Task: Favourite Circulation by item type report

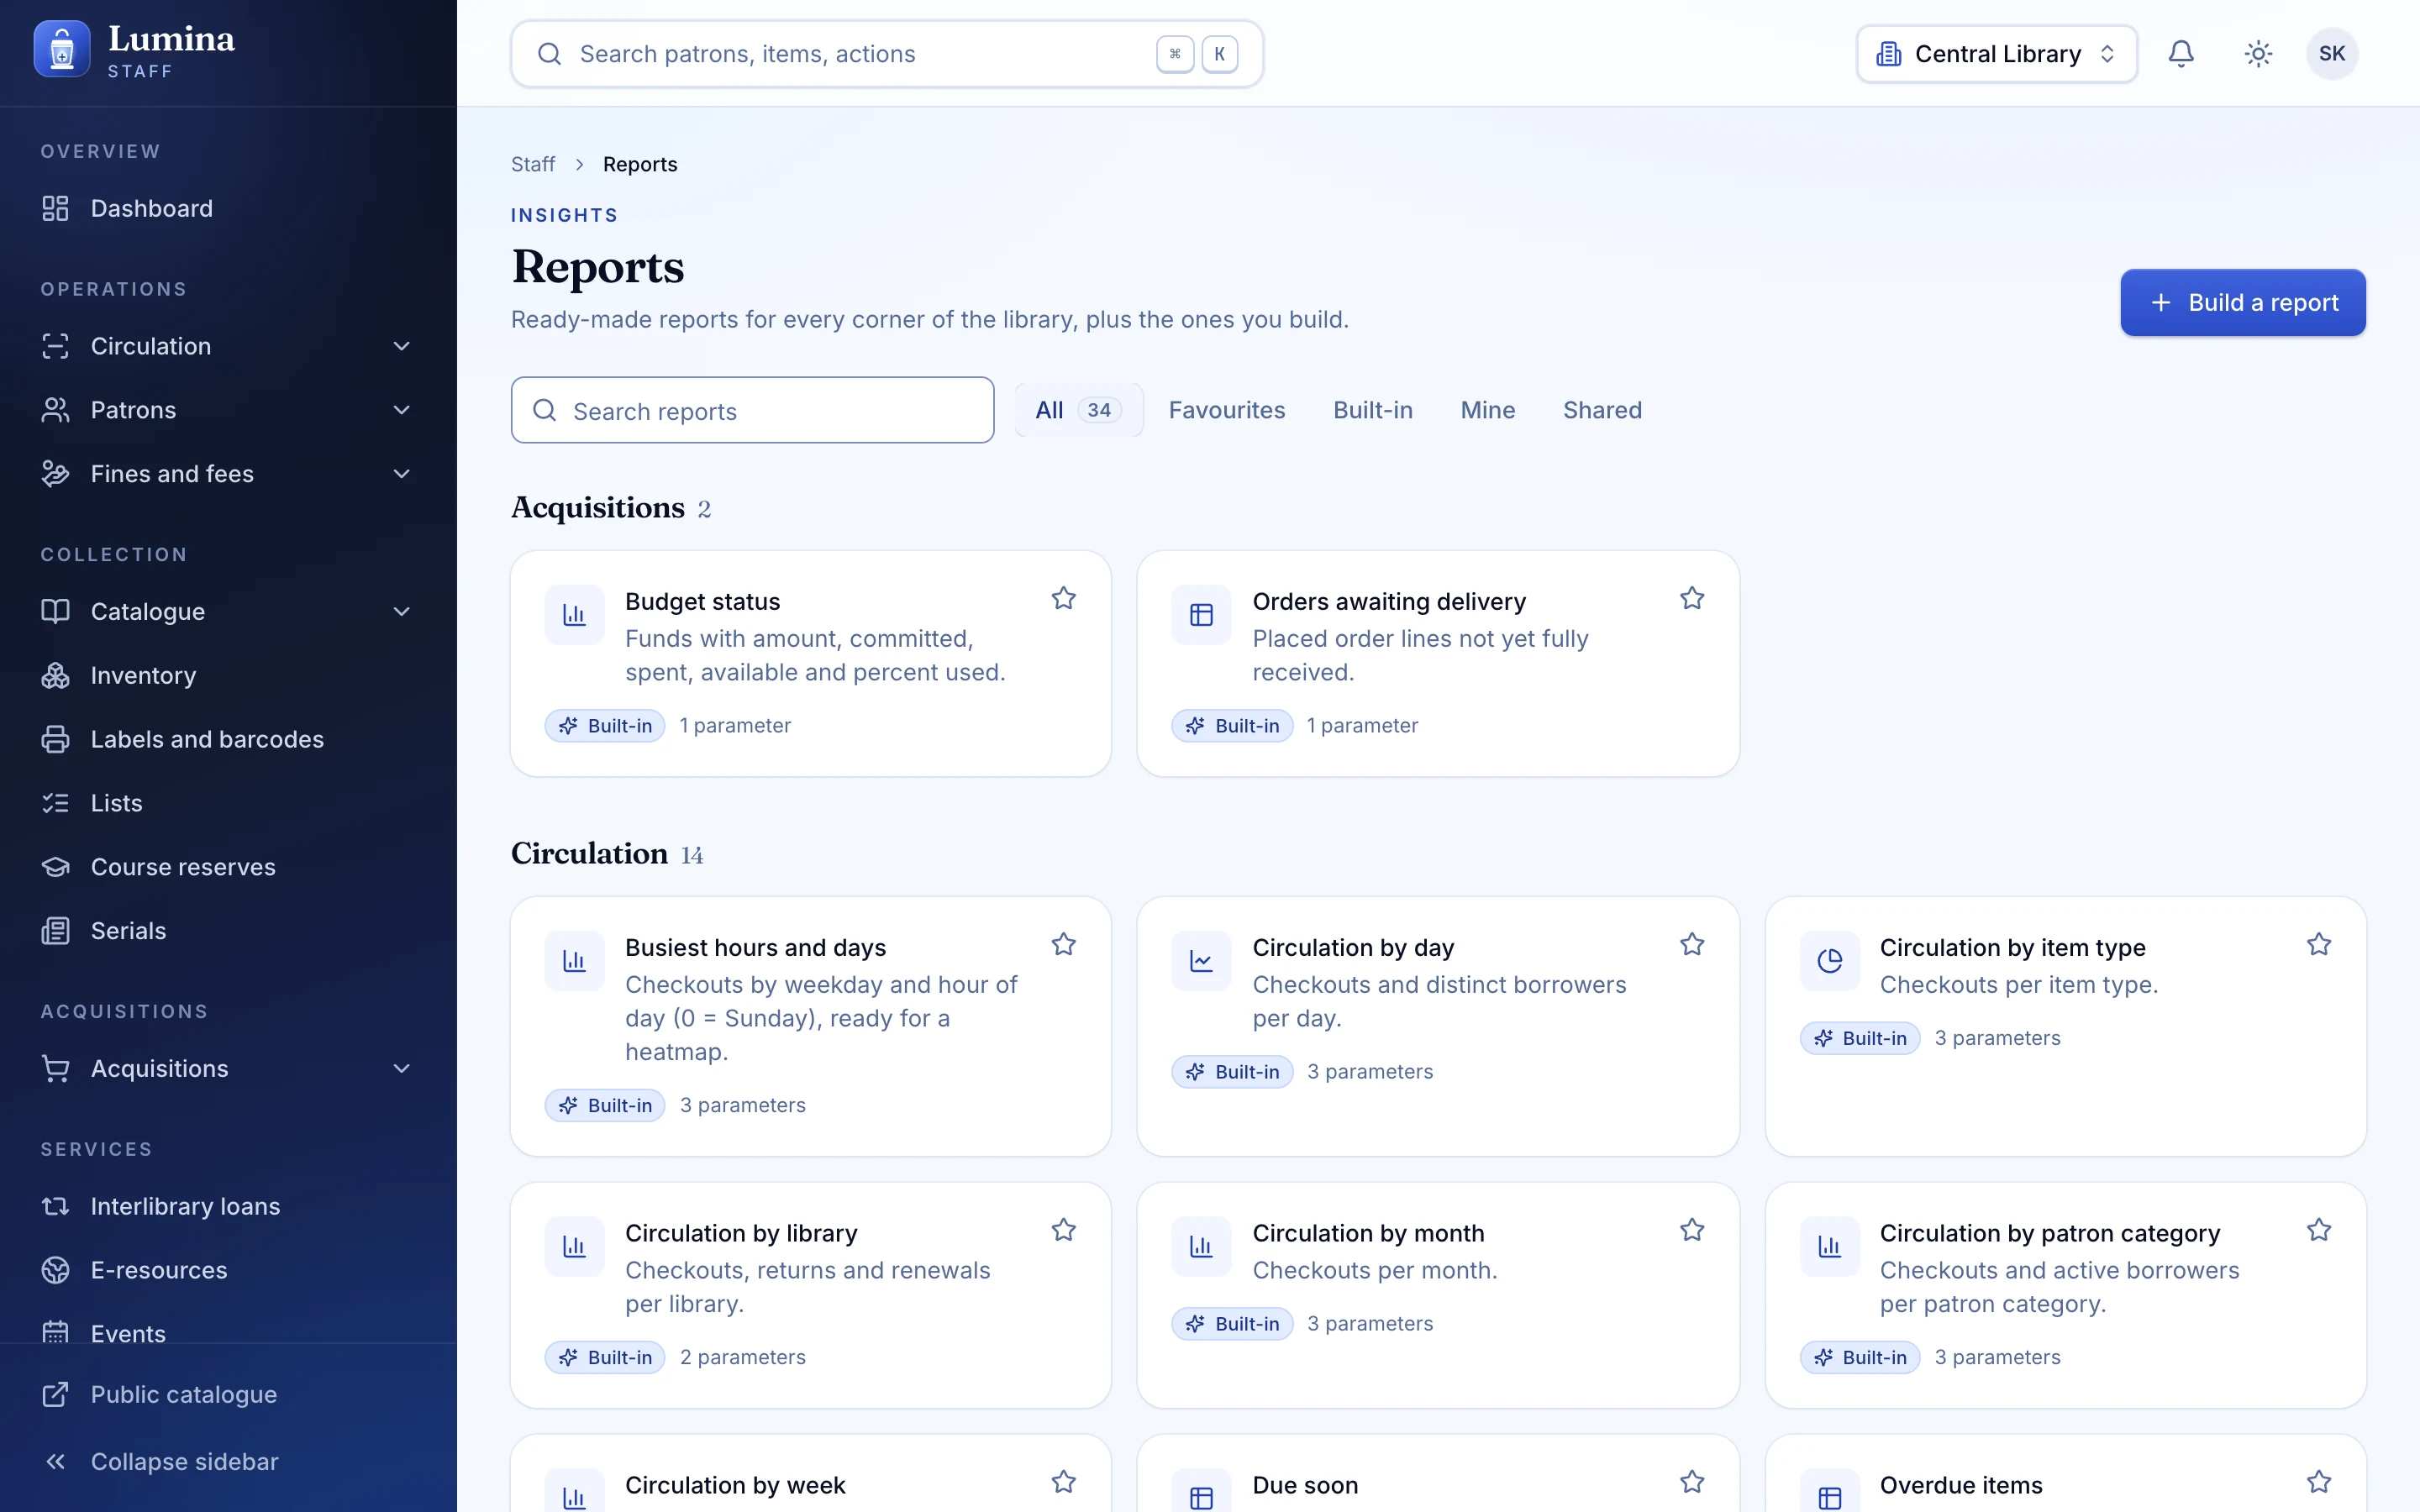Action: (x=2319, y=944)
